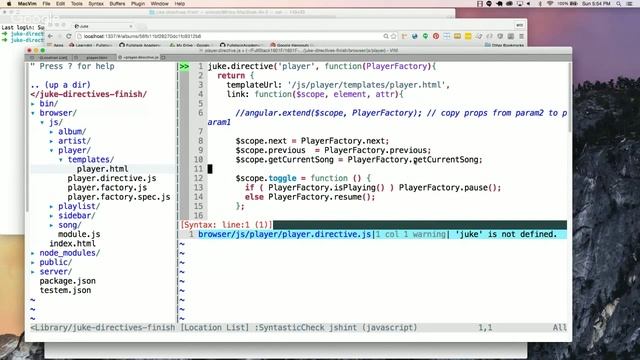Reload the page in Chrome
The width and height of the screenshot is (640, 360).
click(69, 36)
